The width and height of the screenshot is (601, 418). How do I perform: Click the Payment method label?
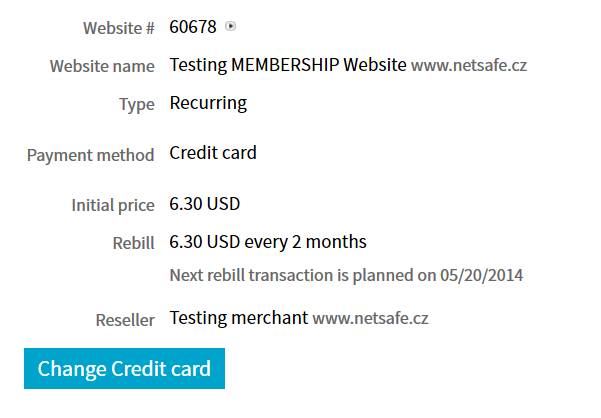click(x=90, y=156)
